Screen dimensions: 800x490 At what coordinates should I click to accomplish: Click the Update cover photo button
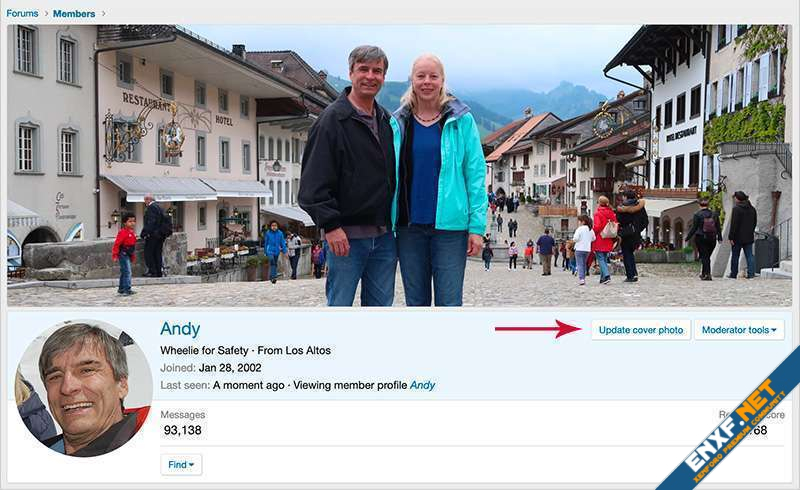coord(641,330)
